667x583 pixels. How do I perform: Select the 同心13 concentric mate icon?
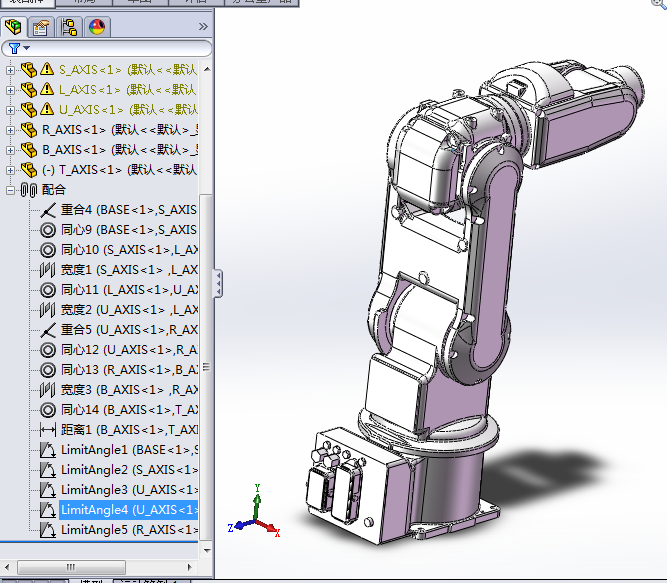click(x=48, y=370)
